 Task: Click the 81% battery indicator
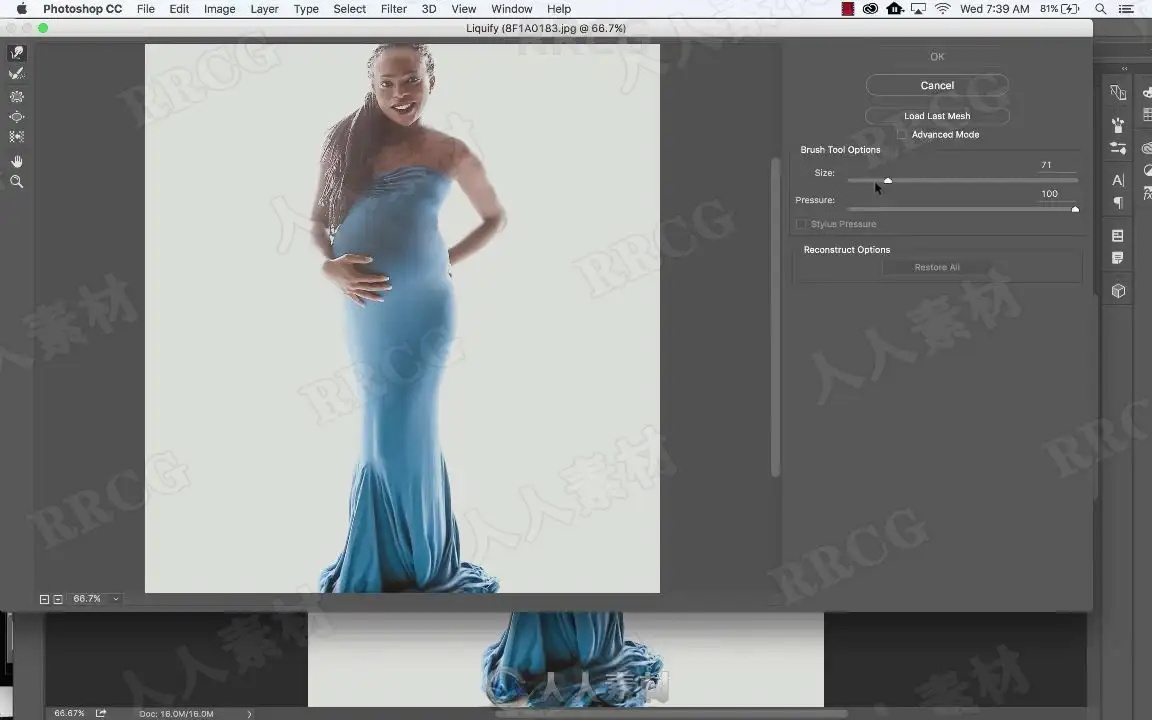pyautogui.click(x=1059, y=9)
